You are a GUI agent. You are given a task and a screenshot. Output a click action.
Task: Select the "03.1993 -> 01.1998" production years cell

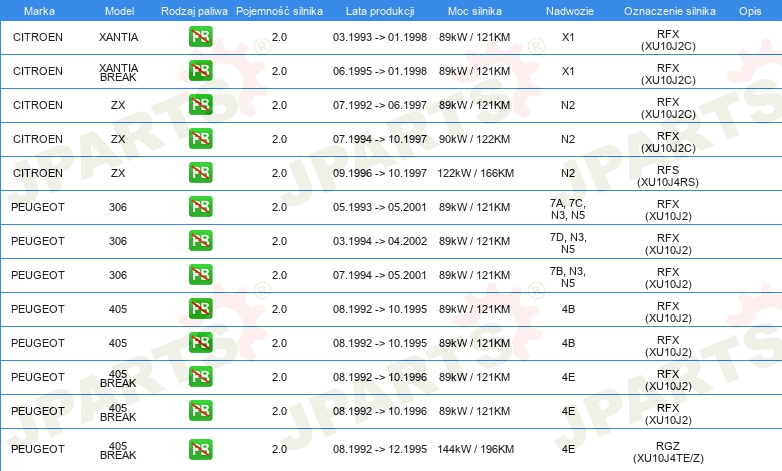(380, 37)
